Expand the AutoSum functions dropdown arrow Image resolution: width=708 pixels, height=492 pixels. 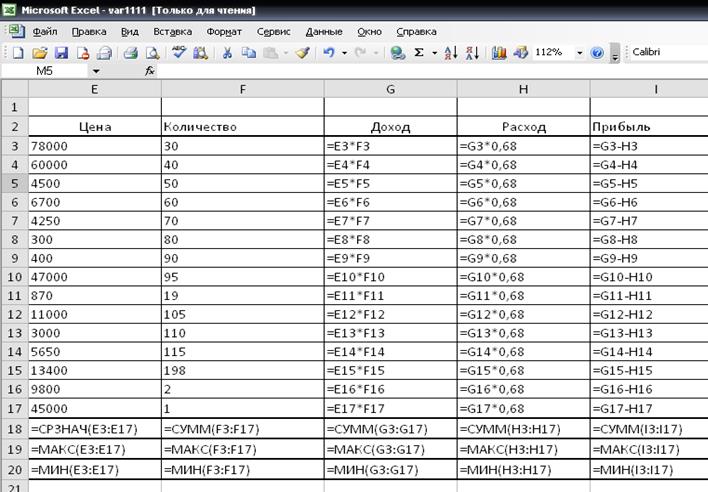[x=434, y=53]
